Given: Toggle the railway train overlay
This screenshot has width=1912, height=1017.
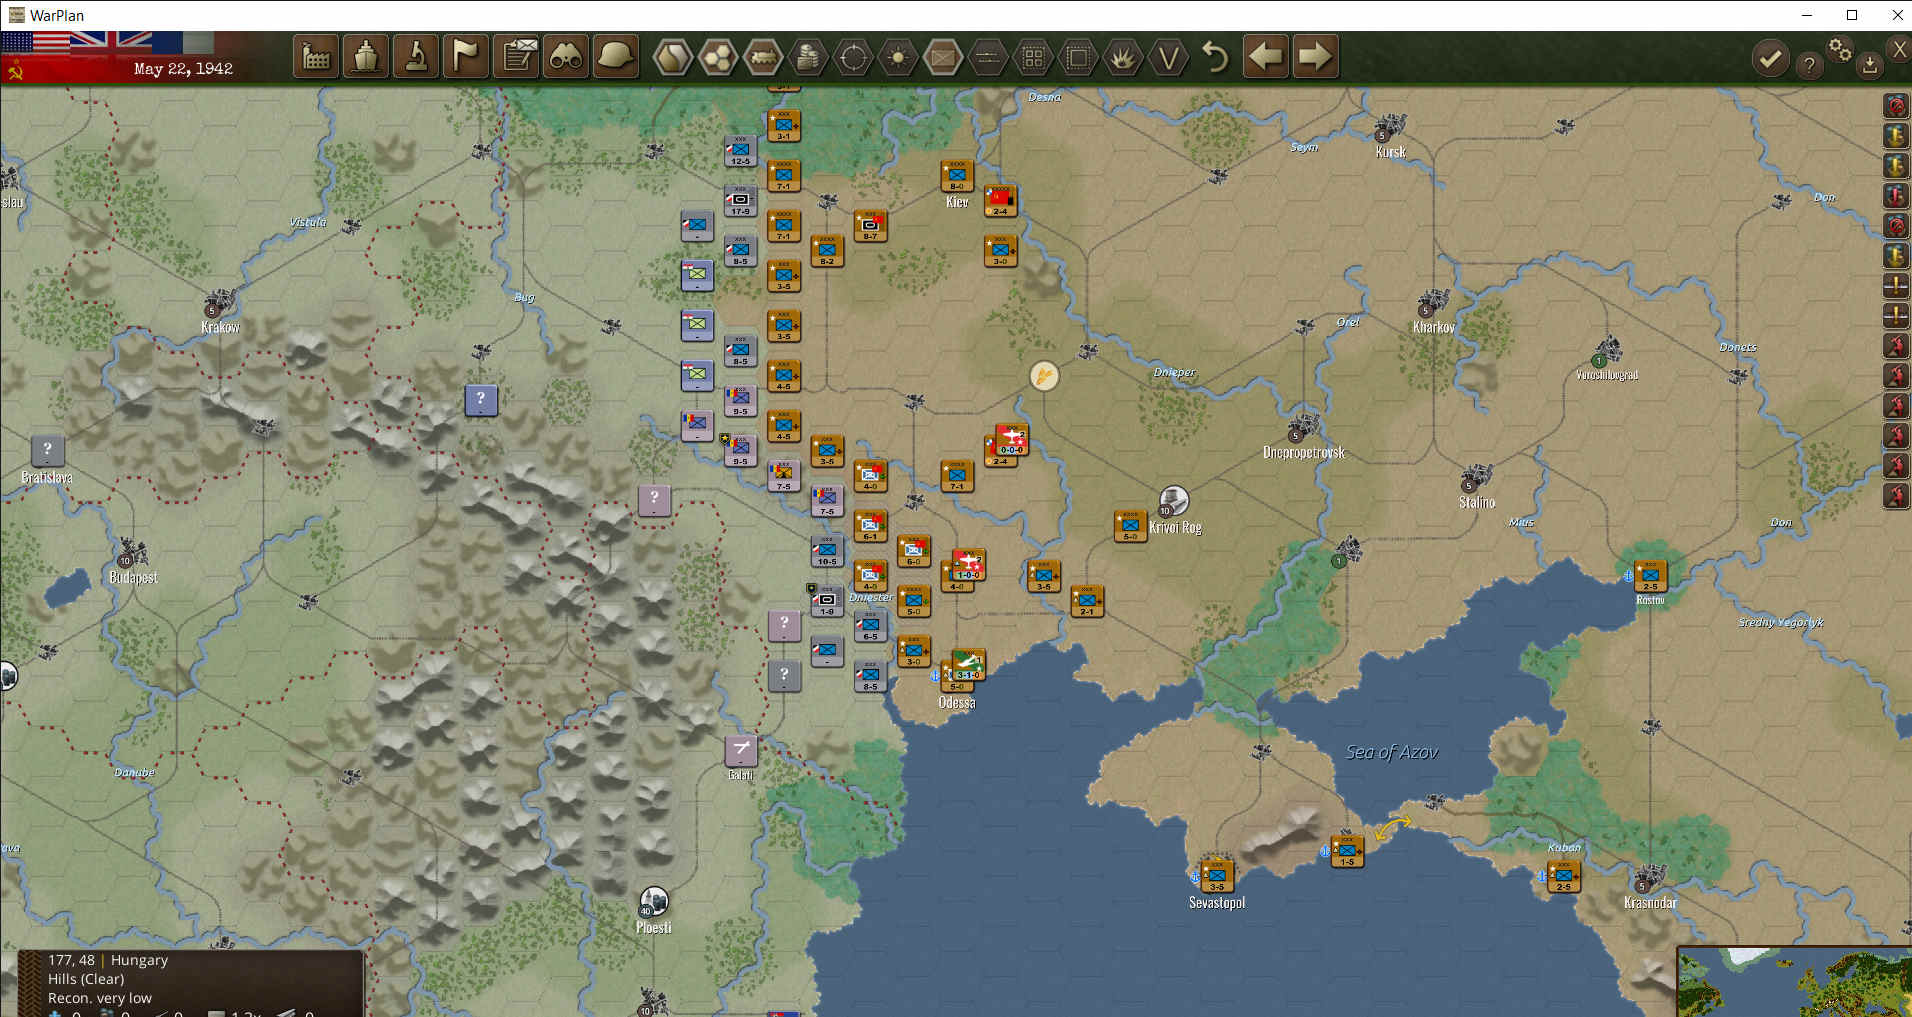Looking at the screenshot, I should [763, 57].
